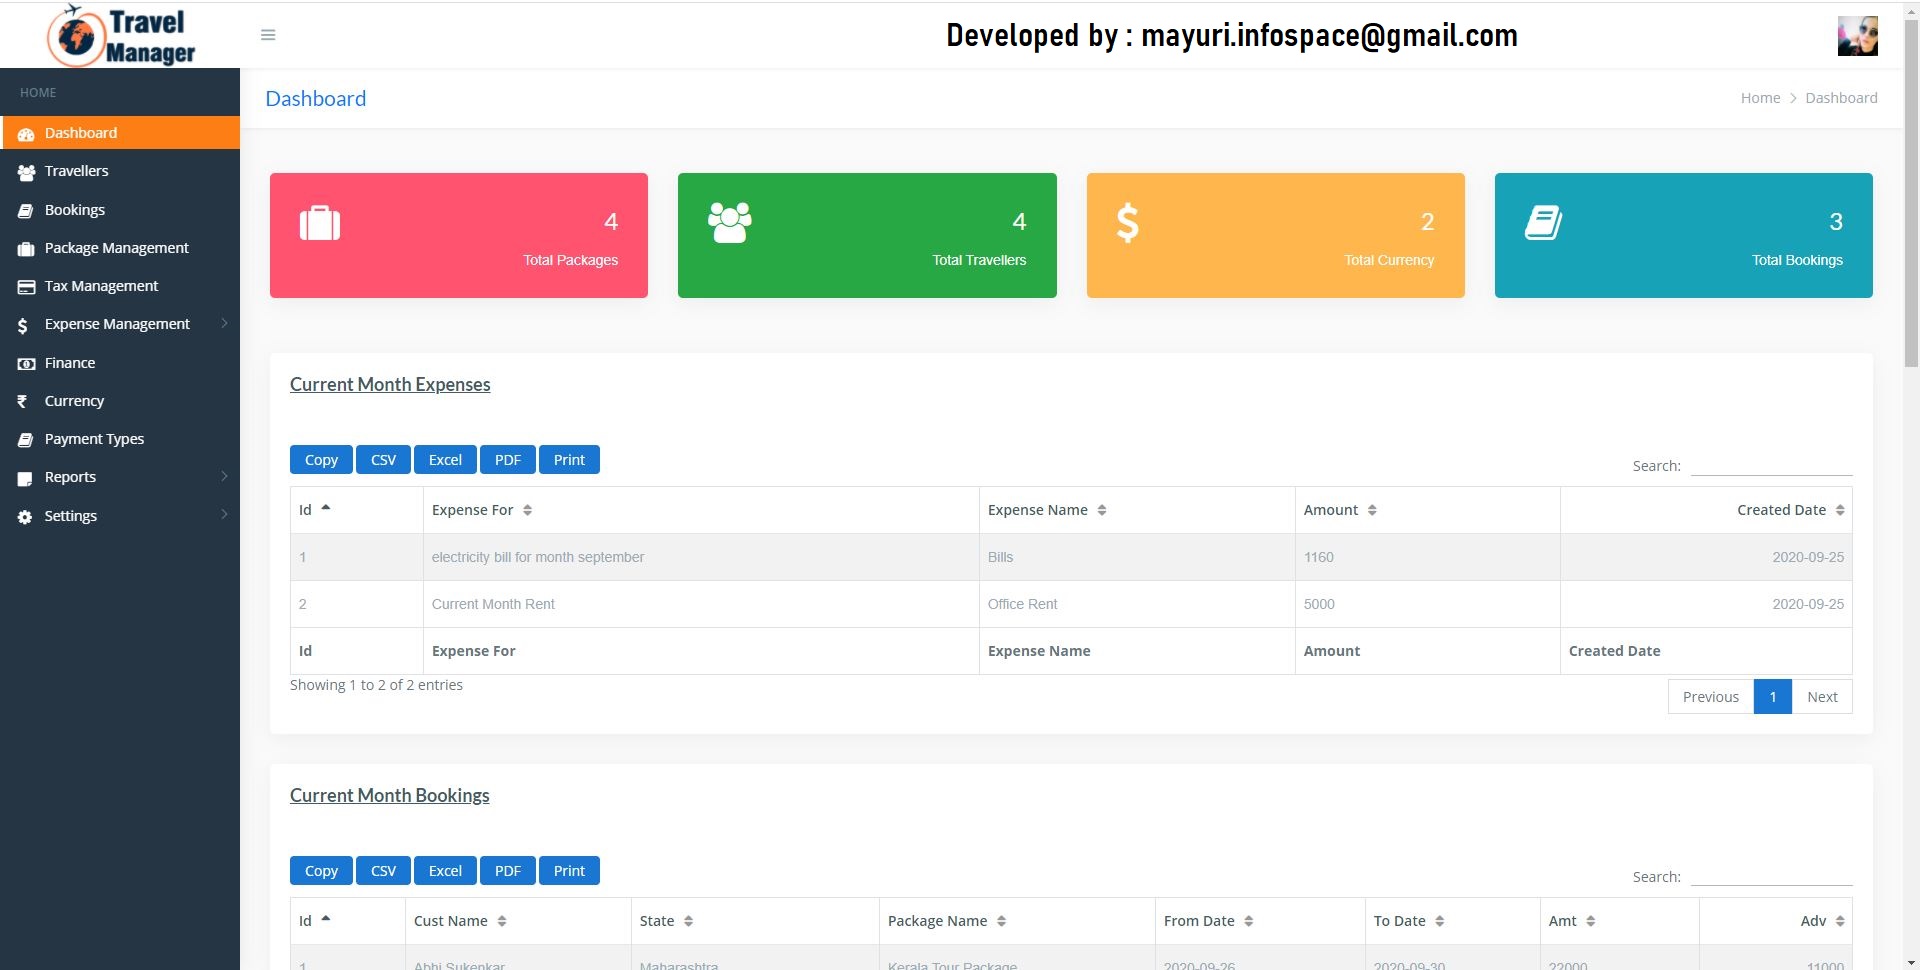Open Package Management from the sidebar

[x=116, y=247]
